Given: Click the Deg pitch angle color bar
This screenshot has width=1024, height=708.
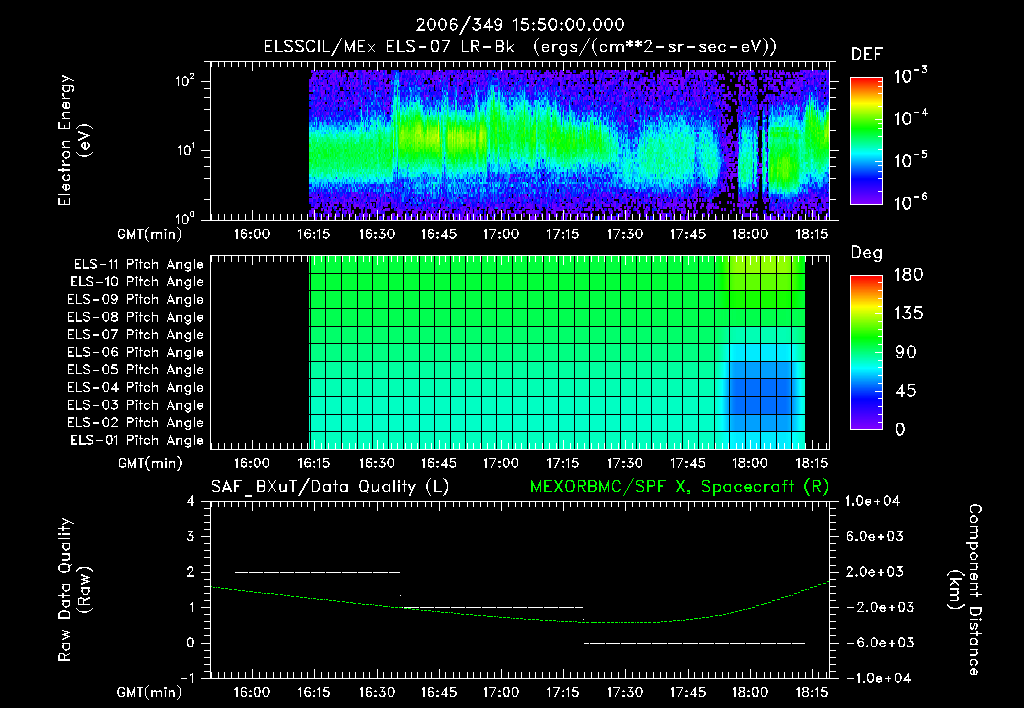Looking at the screenshot, I should 867,352.
